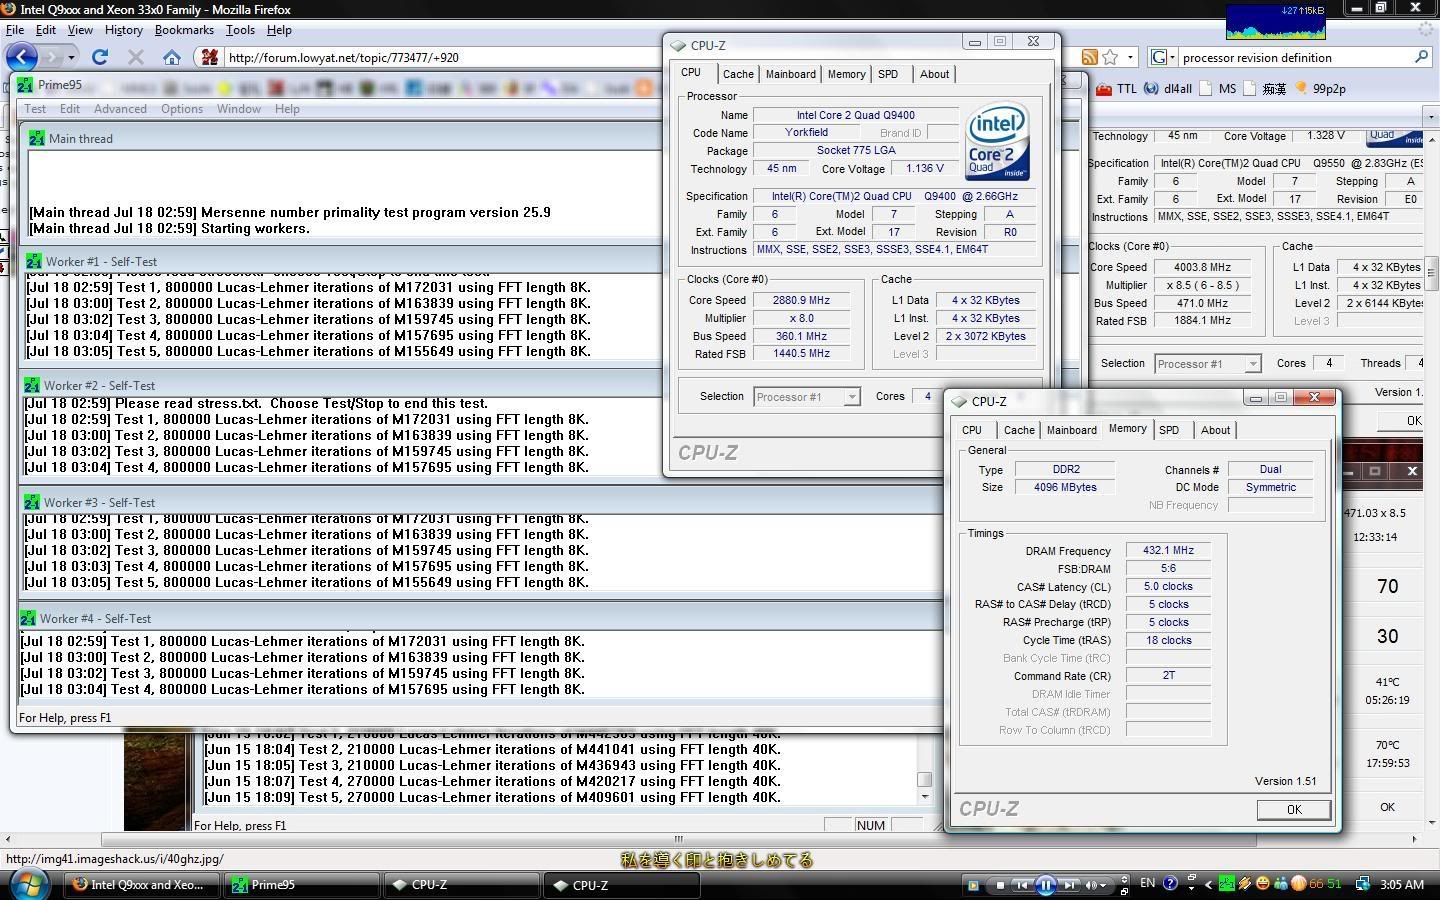1440x900 pixels.
Task: Click the Firefox back navigation arrow
Action: click(x=22, y=57)
